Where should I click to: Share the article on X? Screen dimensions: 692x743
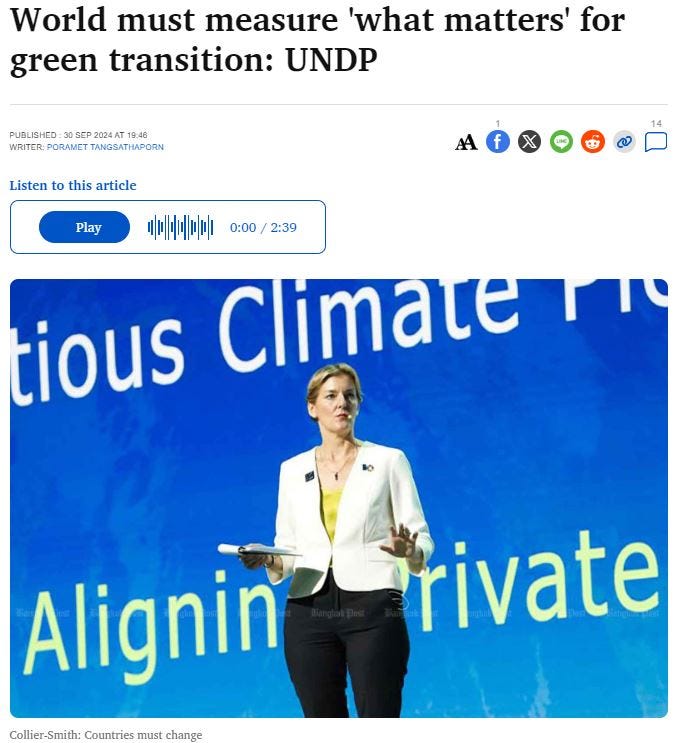tap(529, 142)
